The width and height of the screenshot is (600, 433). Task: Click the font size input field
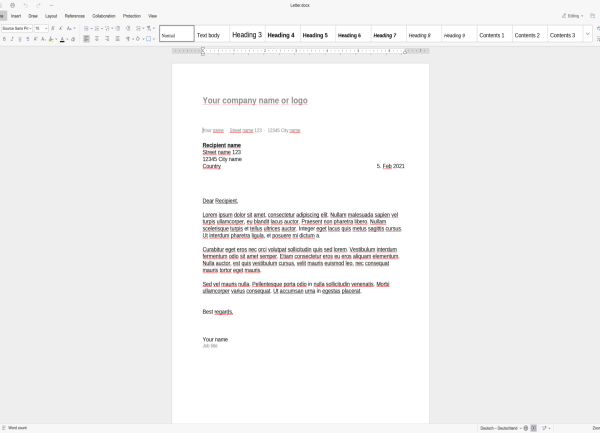[x=39, y=28]
